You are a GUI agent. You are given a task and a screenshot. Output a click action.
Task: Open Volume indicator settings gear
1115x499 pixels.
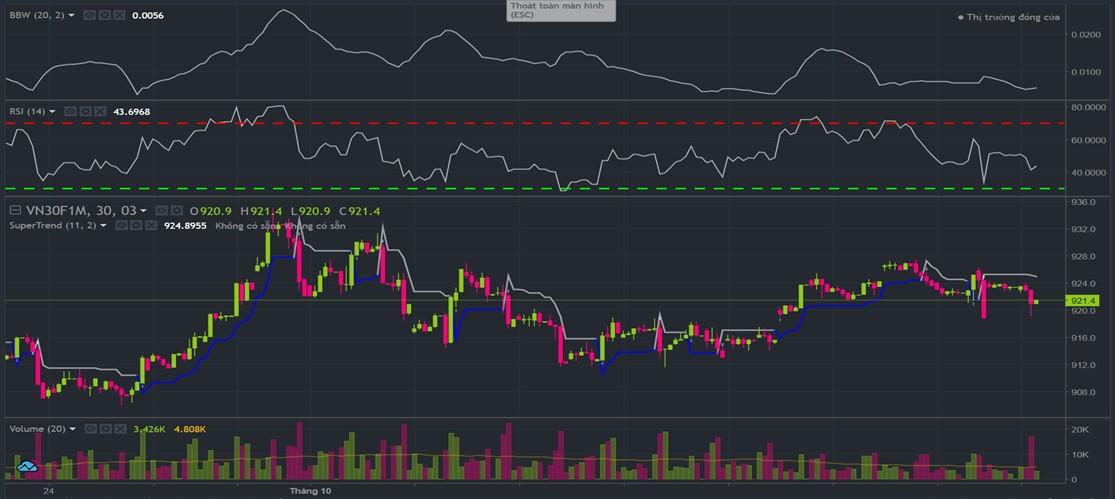click(105, 429)
